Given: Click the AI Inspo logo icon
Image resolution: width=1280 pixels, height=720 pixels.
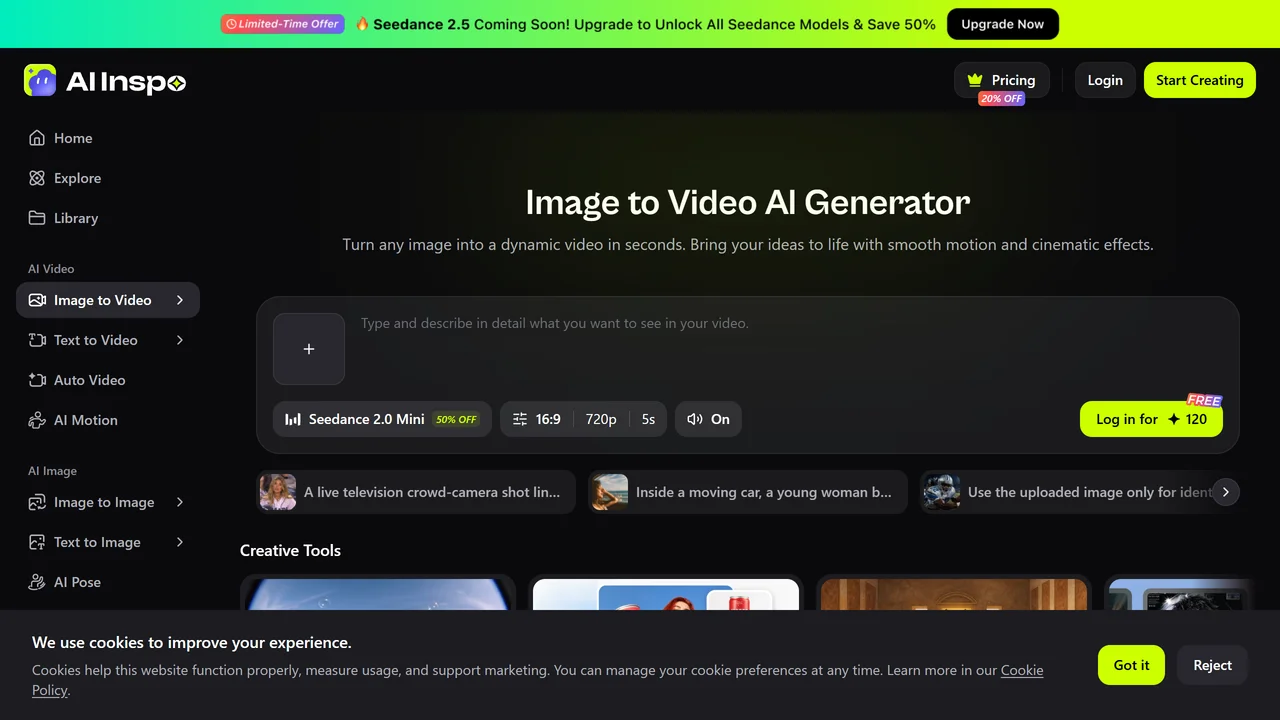Looking at the screenshot, I should tap(40, 80).
